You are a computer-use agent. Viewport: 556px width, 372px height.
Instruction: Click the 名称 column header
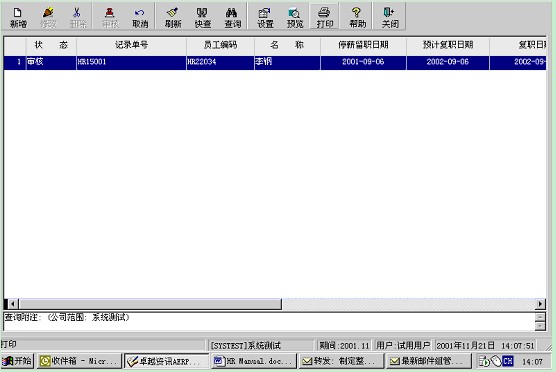click(x=287, y=45)
